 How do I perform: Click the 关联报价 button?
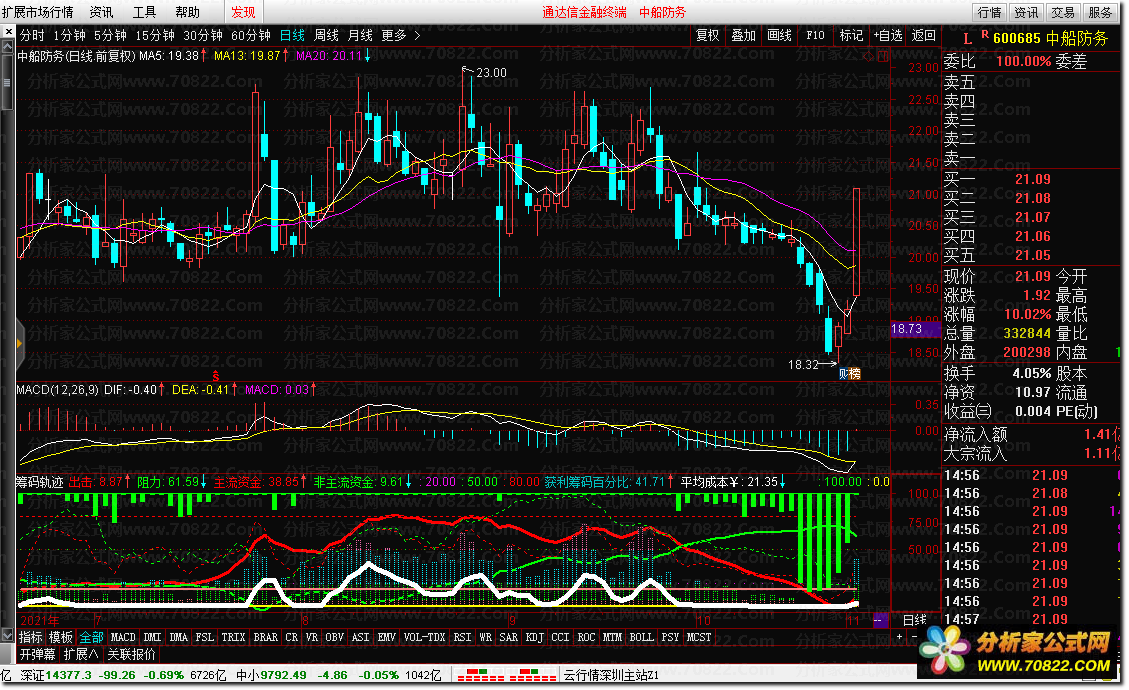tap(131, 654)
